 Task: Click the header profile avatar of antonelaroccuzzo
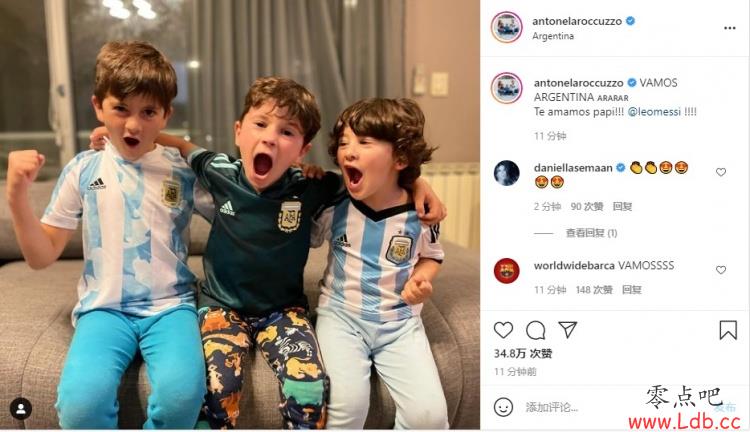(x=507, y=27)
